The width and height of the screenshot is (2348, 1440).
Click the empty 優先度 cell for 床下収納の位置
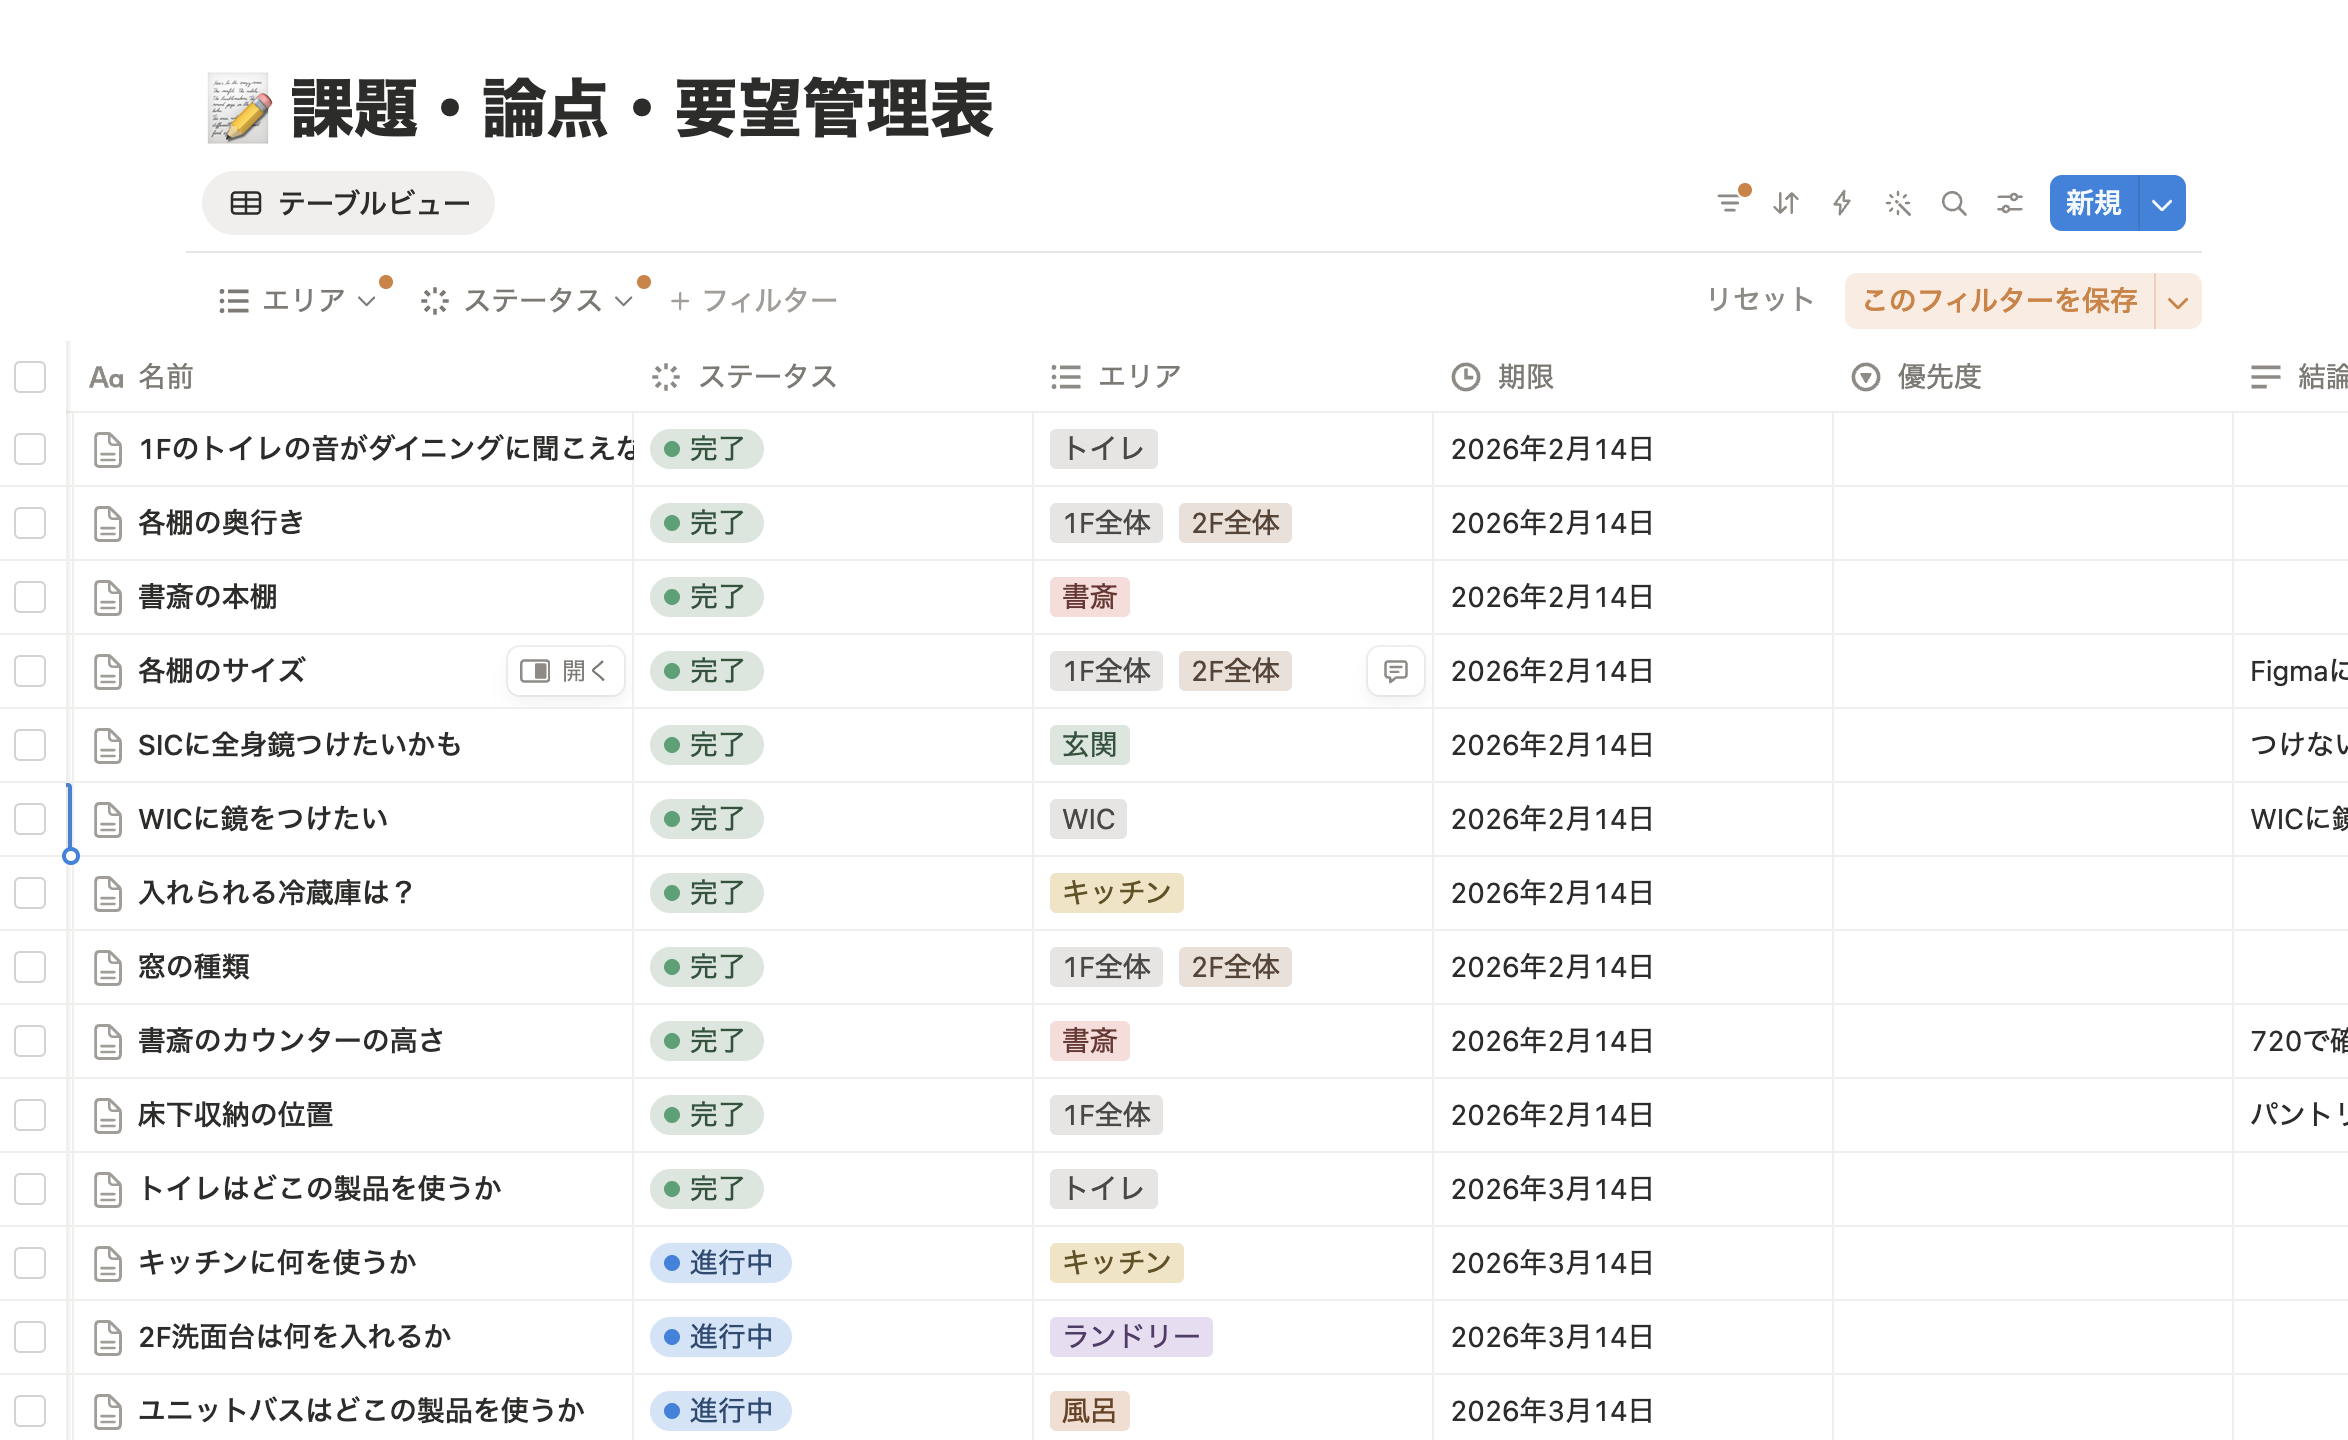2032,1115
